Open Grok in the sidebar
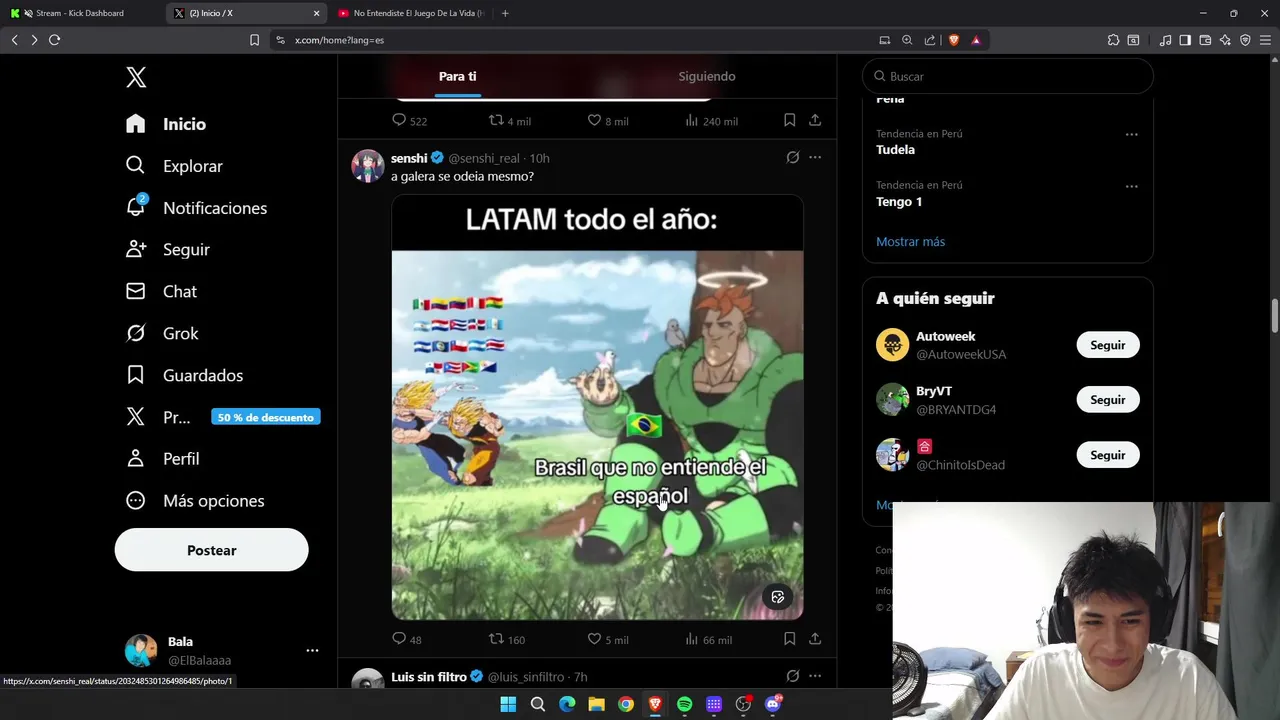The height and width of the screenshot is (720, 1280). click(x=162, y=333)
